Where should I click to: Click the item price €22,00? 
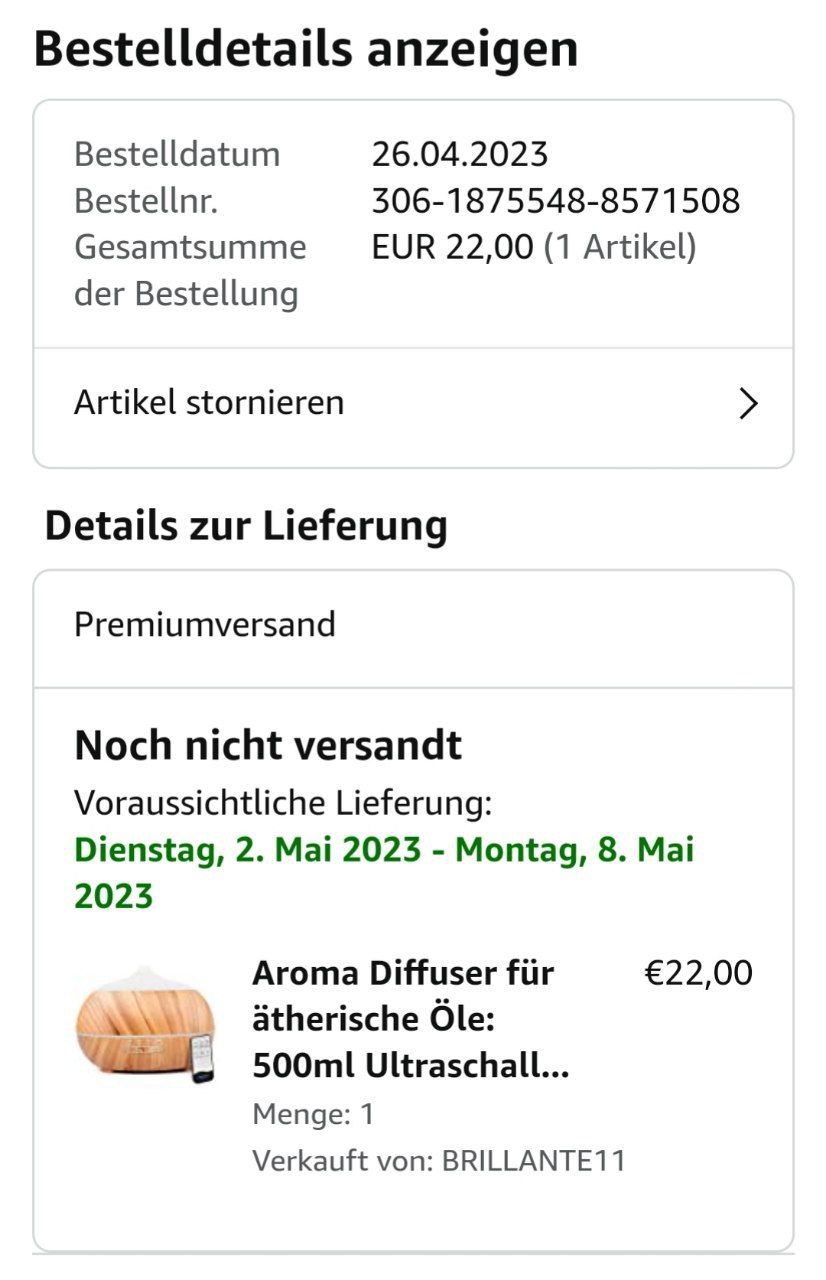(698, 973)
